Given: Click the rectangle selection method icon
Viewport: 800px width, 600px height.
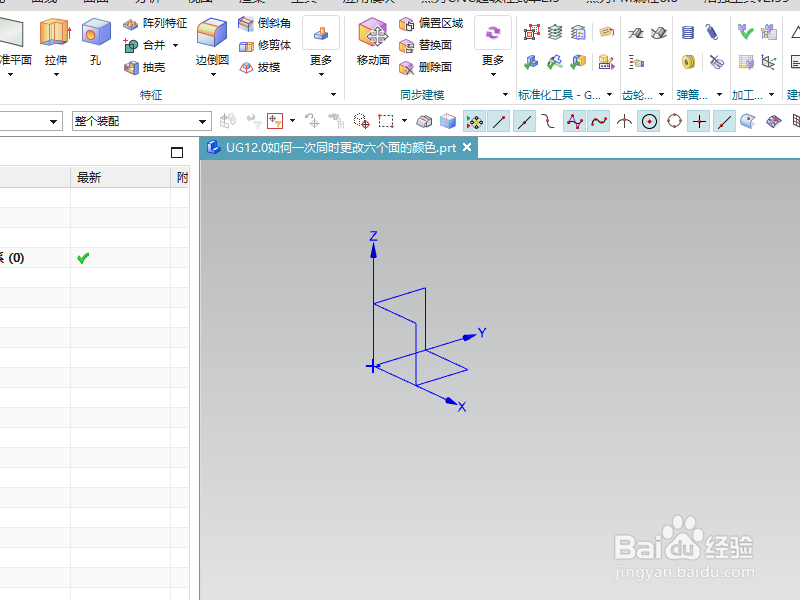Looking at the screenshot, I should click(x=386, y=121).
